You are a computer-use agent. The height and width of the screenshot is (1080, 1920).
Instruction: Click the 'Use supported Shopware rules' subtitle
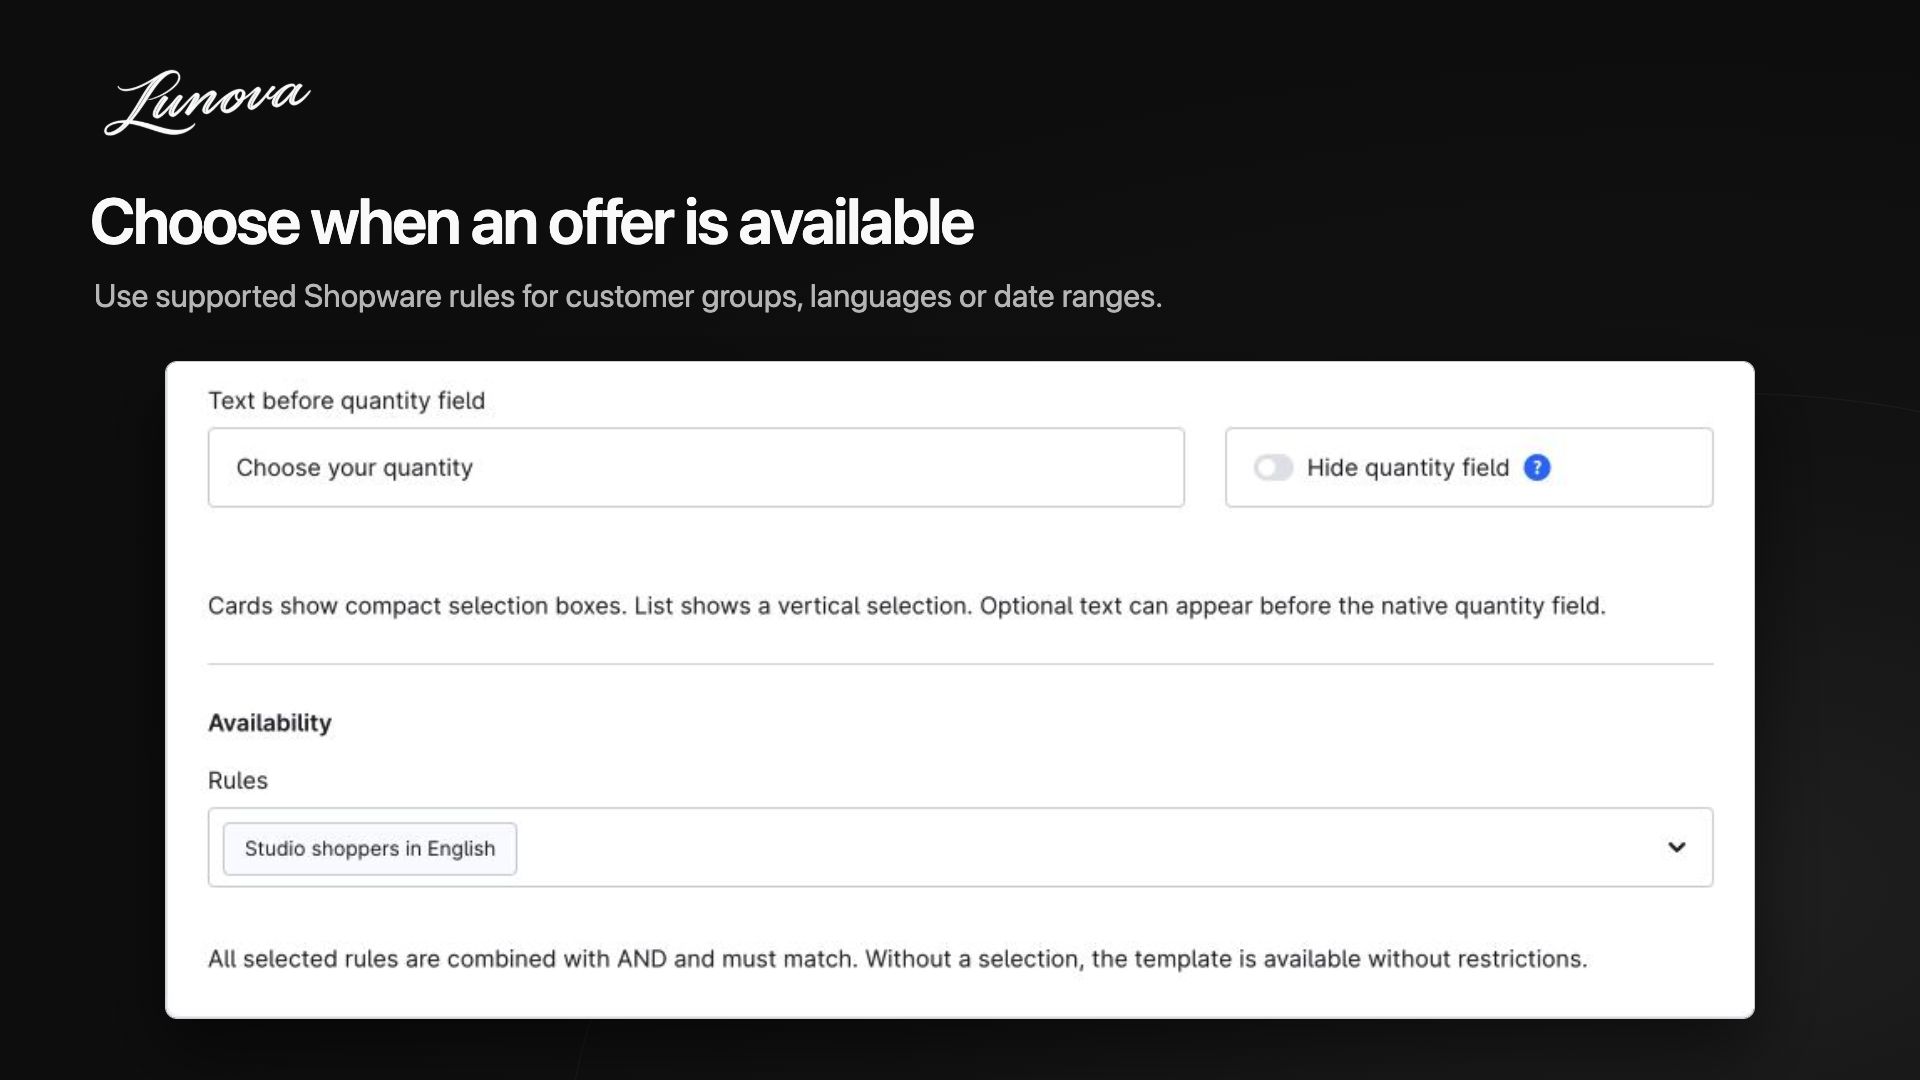[628, 297]
